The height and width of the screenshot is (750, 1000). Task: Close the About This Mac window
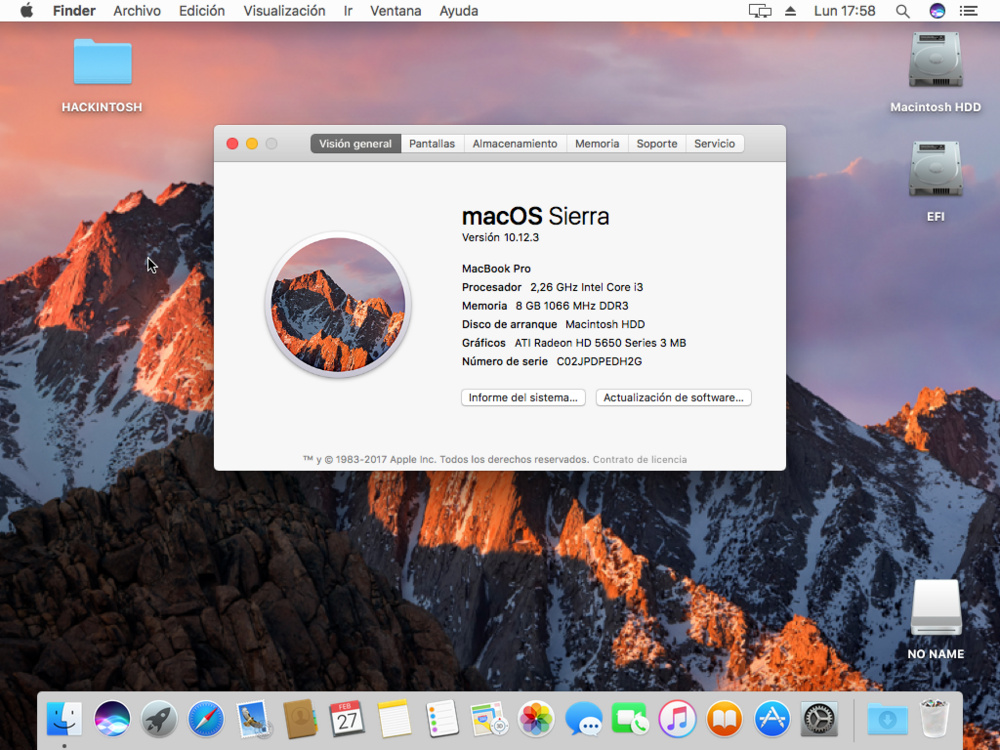pos(233,143)
